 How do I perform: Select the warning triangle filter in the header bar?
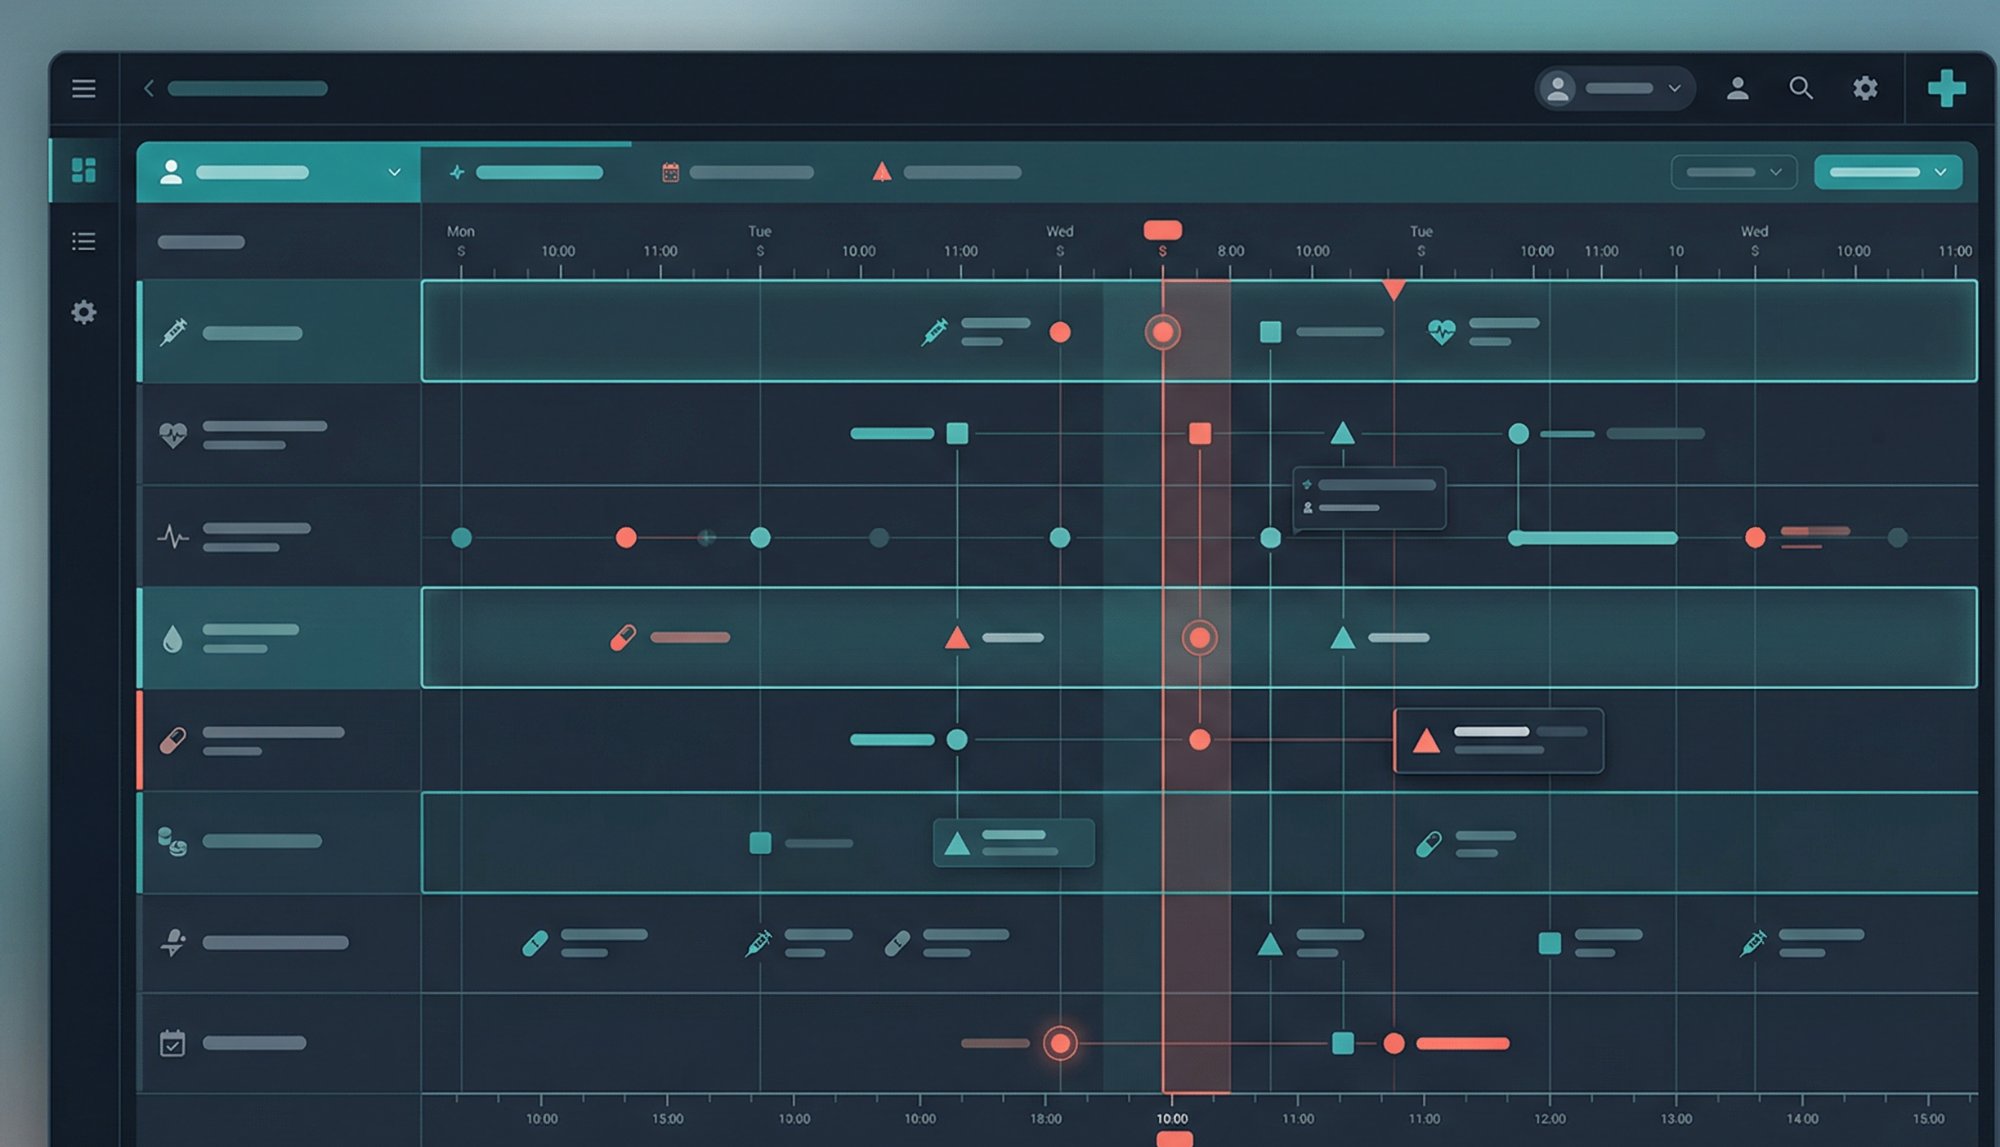tap(880, 170)
